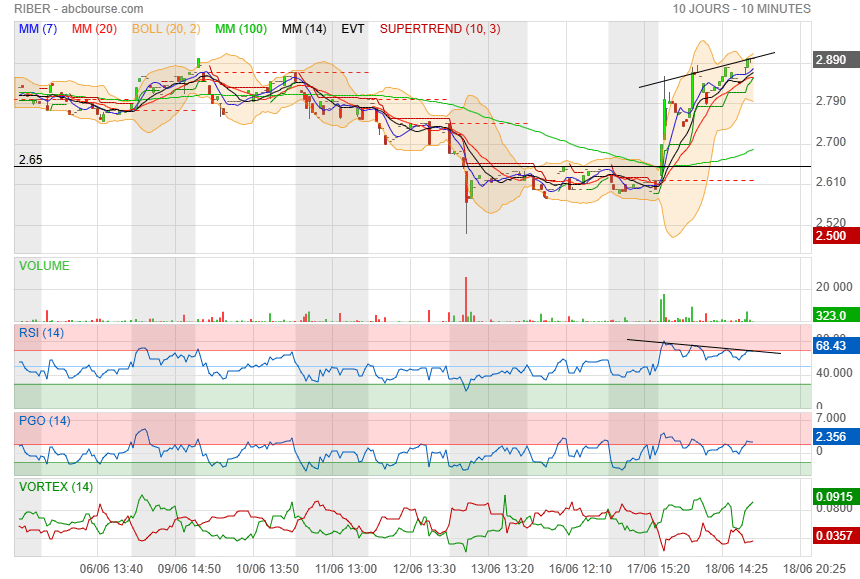Click the RIBER - abcbourse.com chart title
This screenshot has height=579, width=860.
point(80,9)
